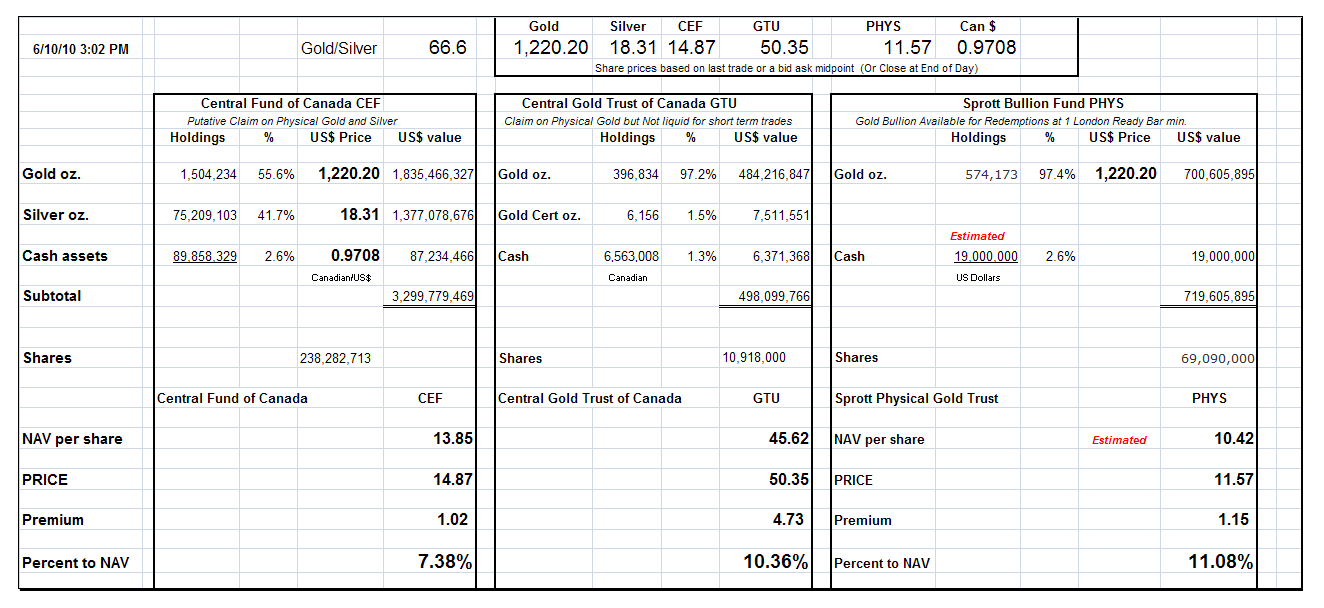This screenshot has width=1324, height=608.
Task: Click the Can $ header in the top price box
Action: click(979, 26)
